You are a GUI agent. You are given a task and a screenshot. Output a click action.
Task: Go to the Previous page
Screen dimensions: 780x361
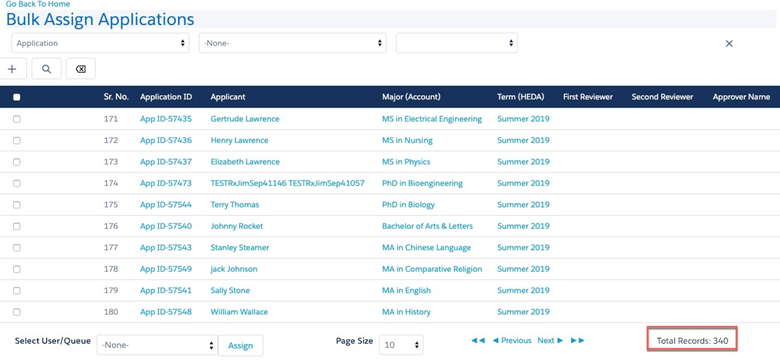pos(512,341)
